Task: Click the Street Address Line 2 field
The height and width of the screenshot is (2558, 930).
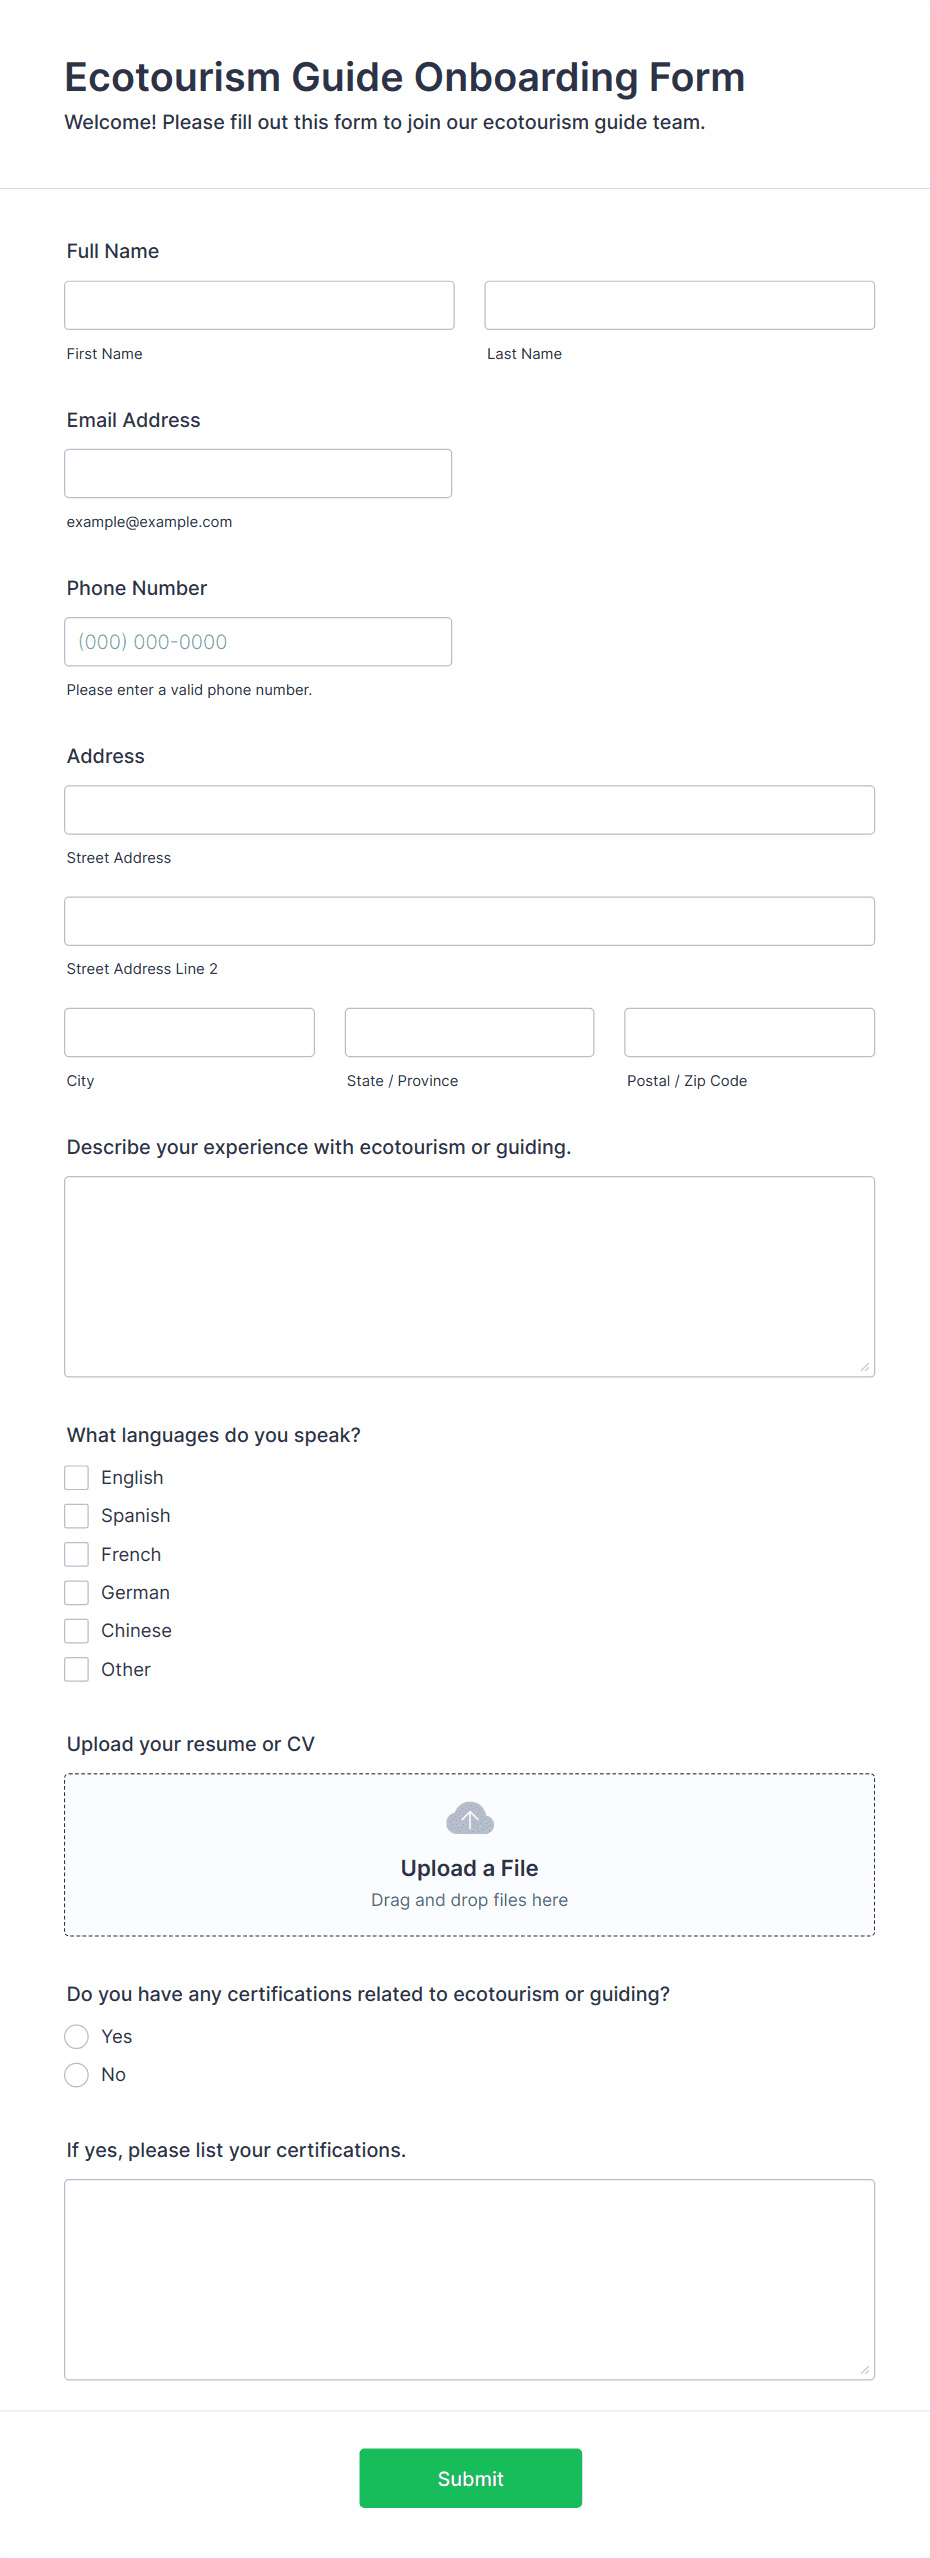Action: pyautogui.click(x=469, y=920)
